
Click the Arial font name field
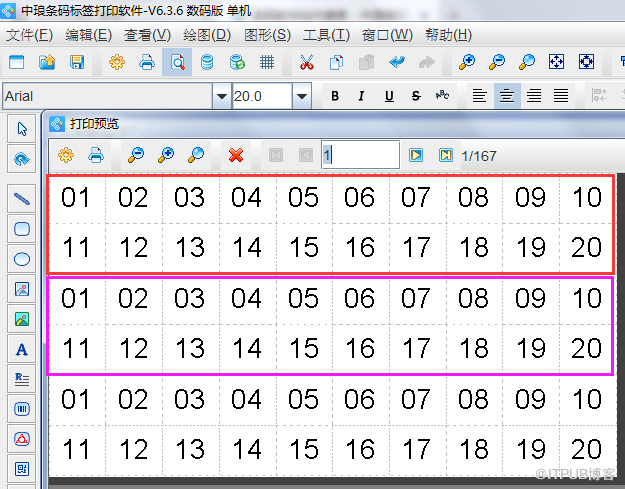coord(108,96)
